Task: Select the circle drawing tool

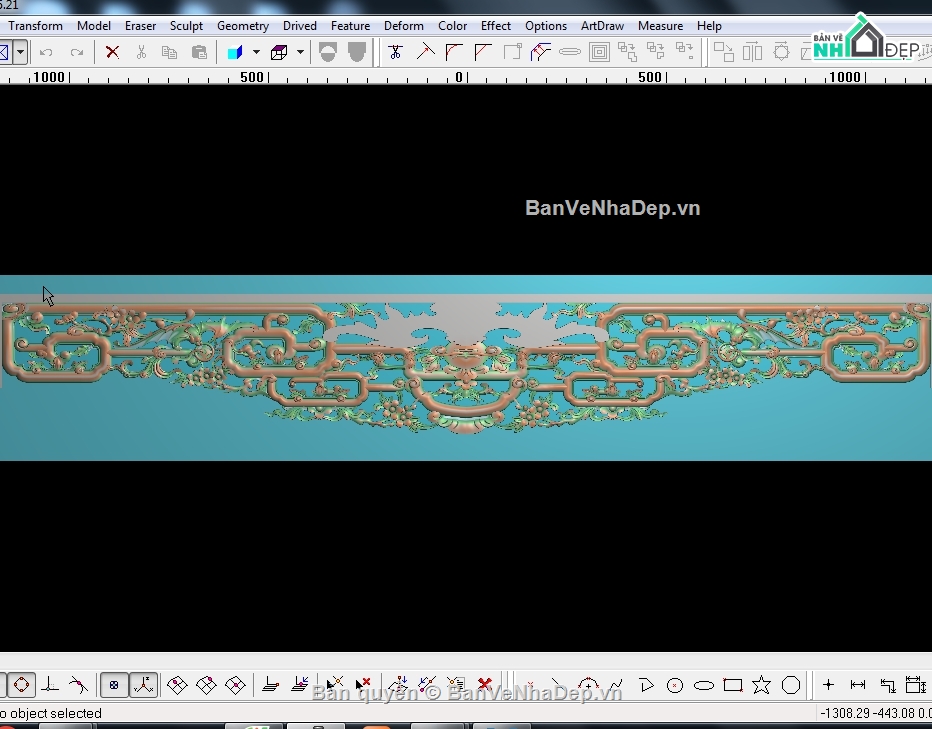Action: 675,685
